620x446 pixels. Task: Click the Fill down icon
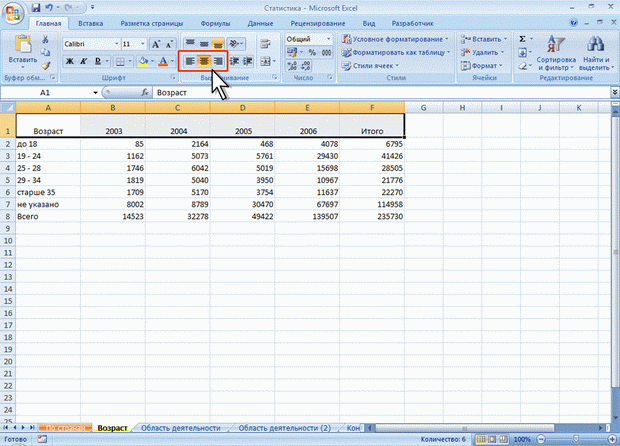(x=522, y=52)
